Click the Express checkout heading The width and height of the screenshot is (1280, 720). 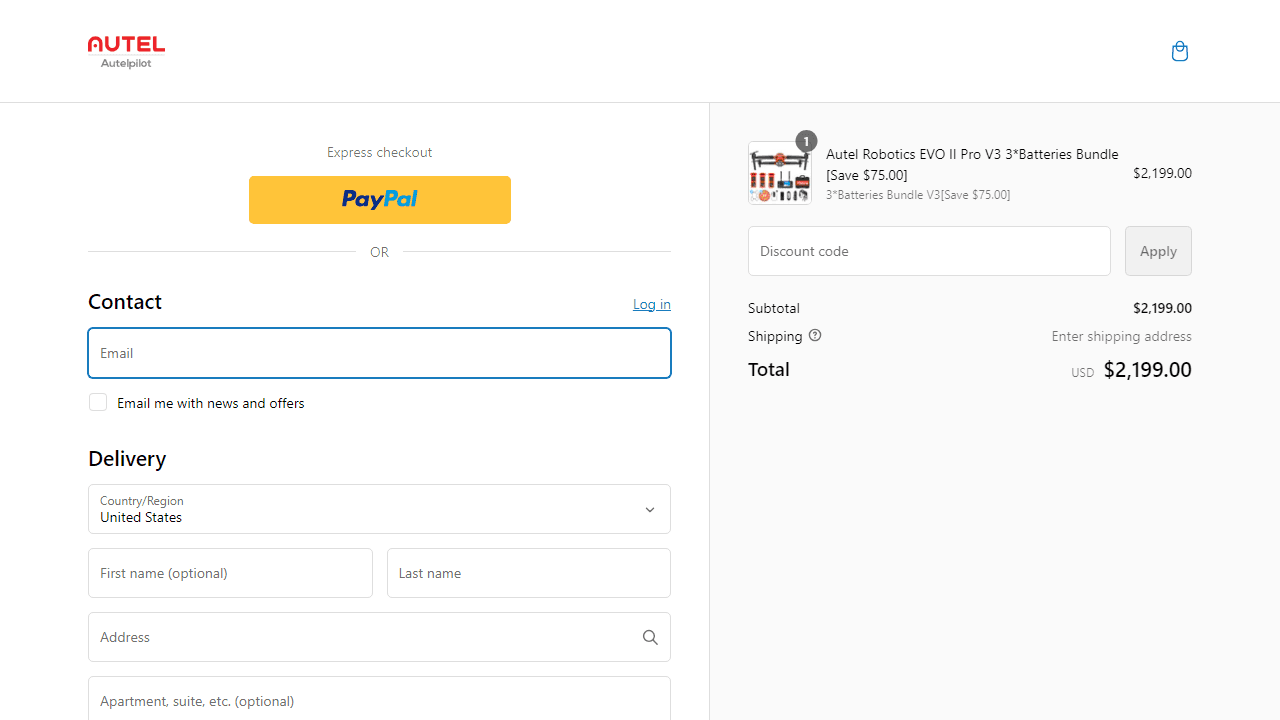tap(380, 152)
